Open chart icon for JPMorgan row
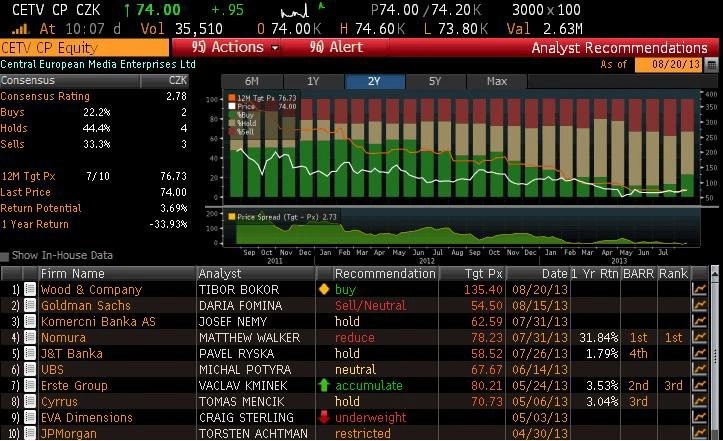The width and height of the screenshot is (723, 441). [x=699, y=433]
